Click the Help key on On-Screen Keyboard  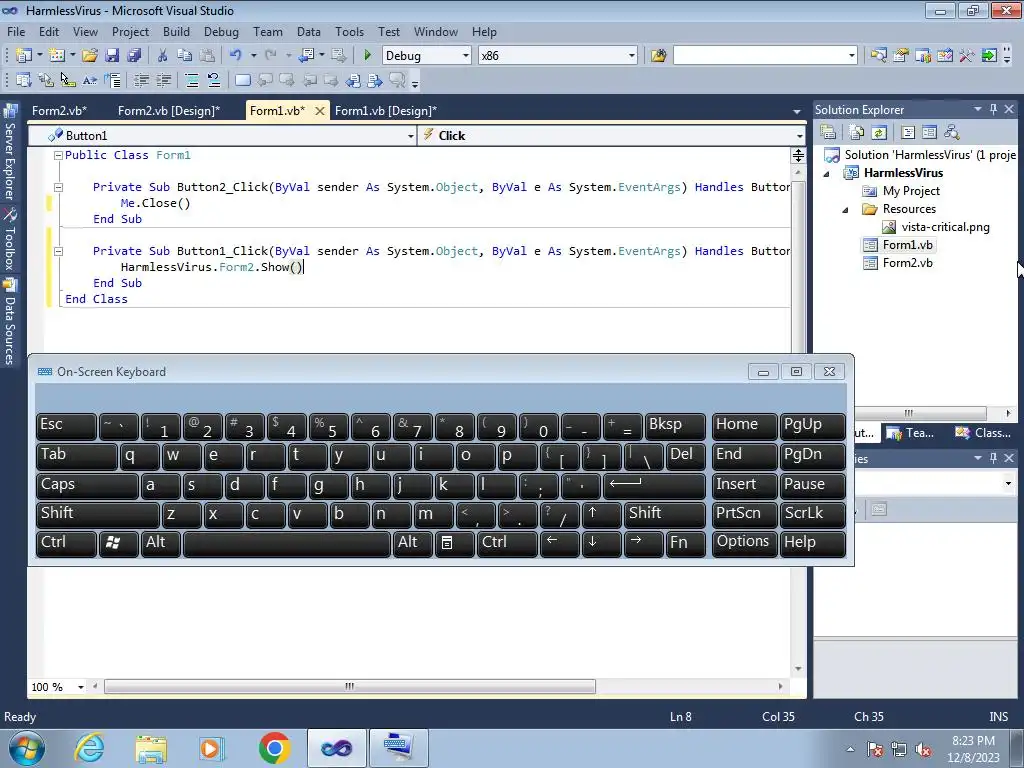click(x=812, y=543)
